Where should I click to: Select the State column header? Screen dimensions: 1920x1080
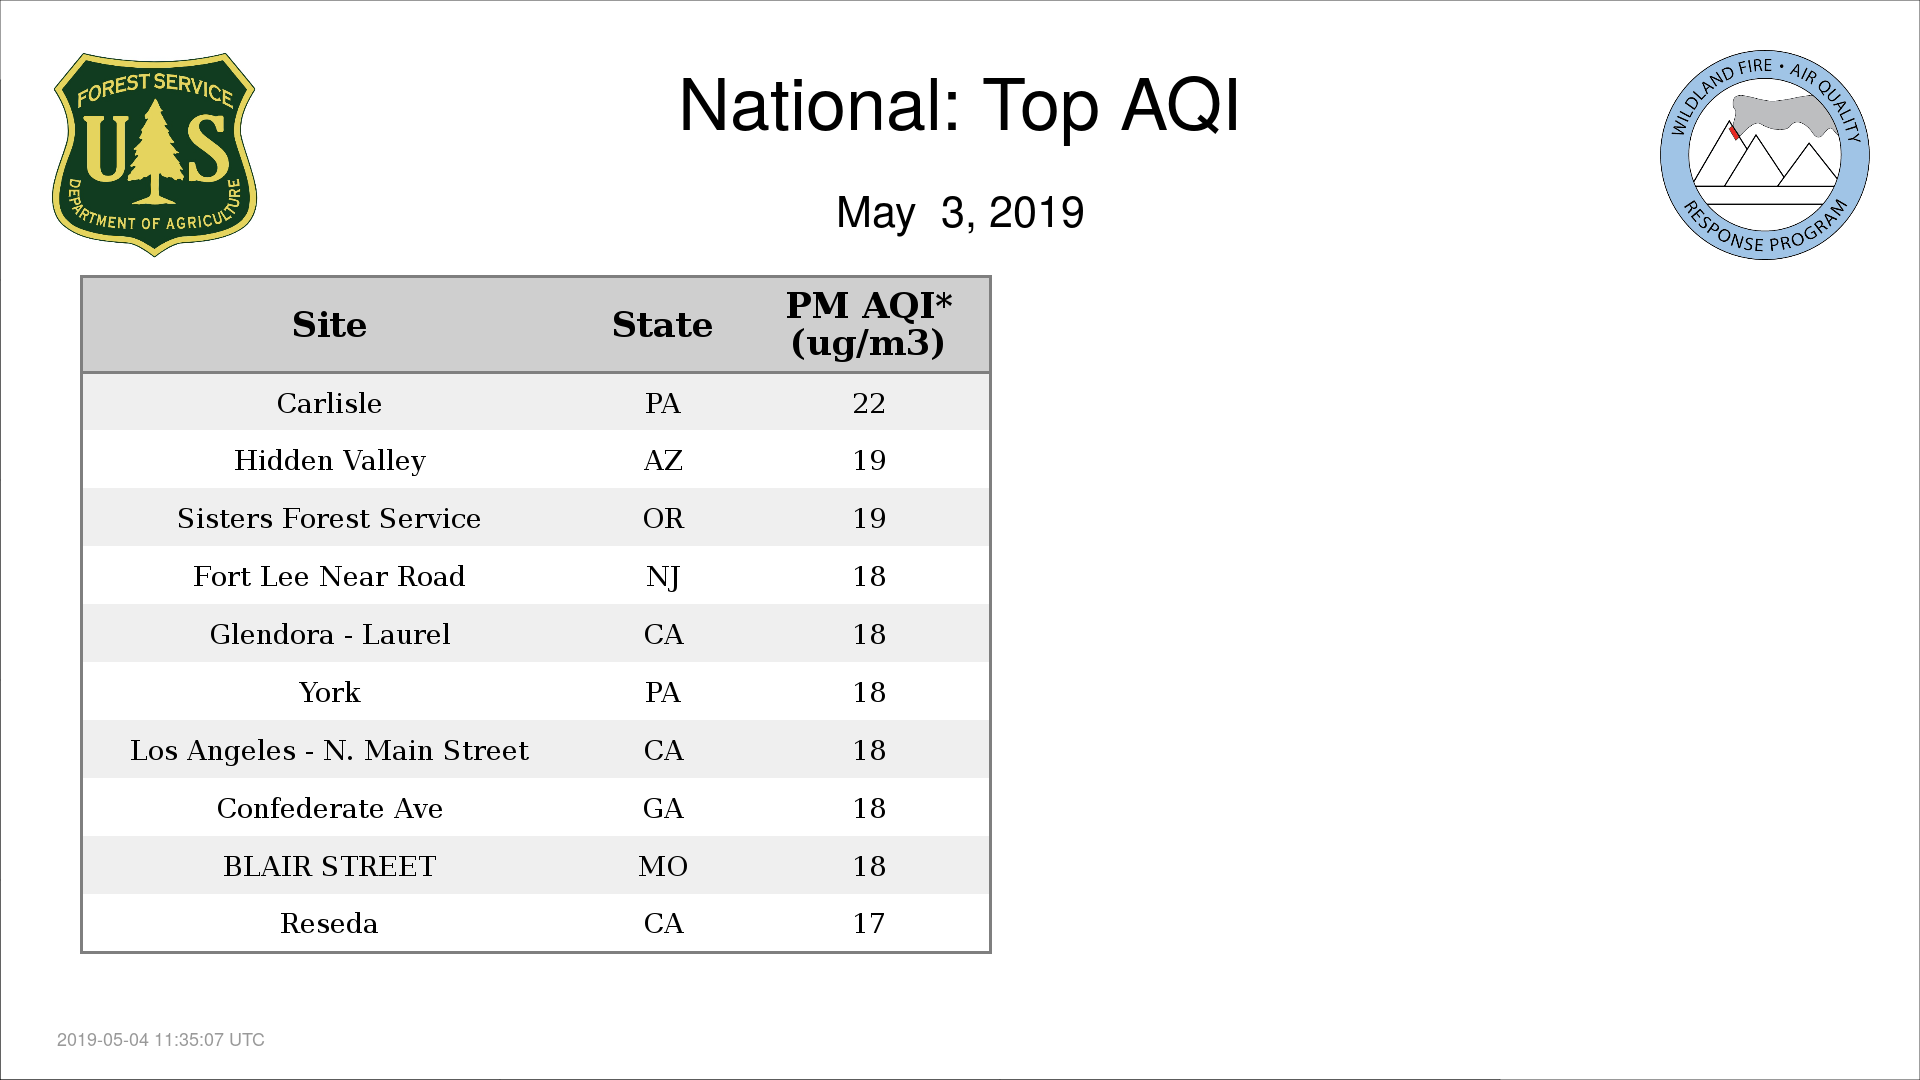[662, 325]
